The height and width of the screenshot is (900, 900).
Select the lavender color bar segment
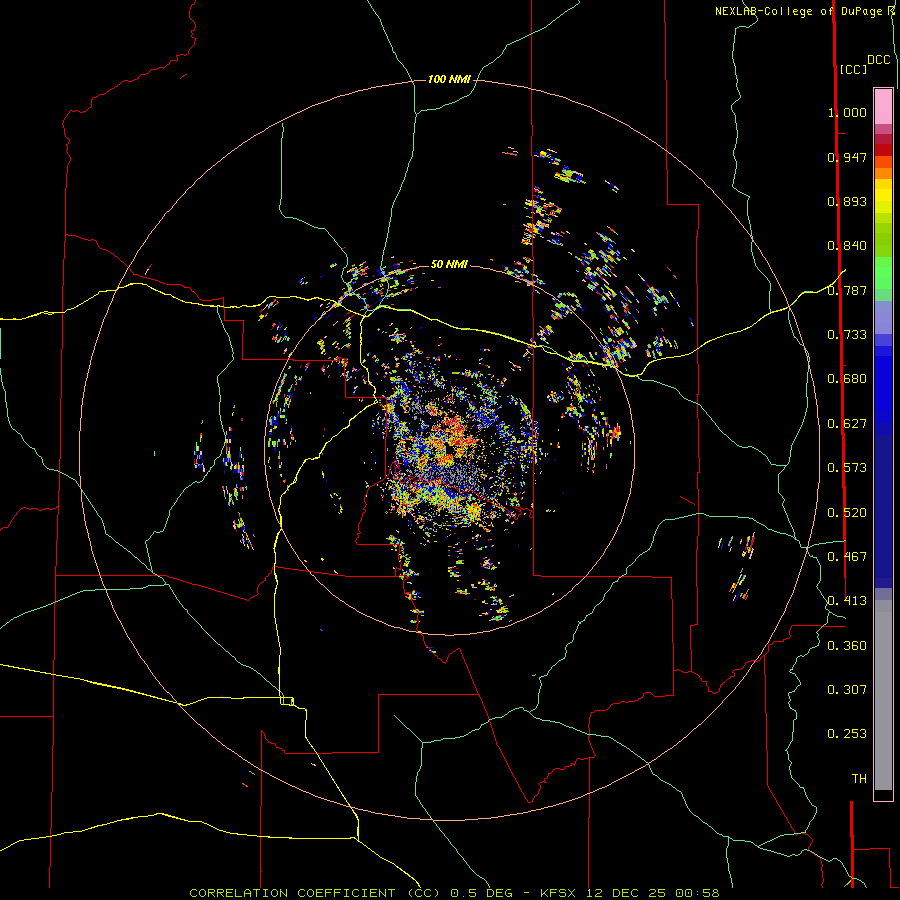pyautogui.click(x=883, y=317)
